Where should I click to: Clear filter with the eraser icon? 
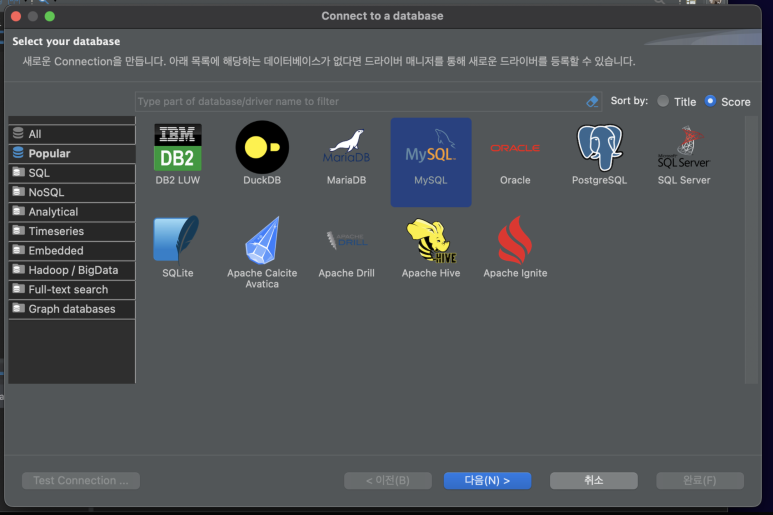(x=592, y=102)
